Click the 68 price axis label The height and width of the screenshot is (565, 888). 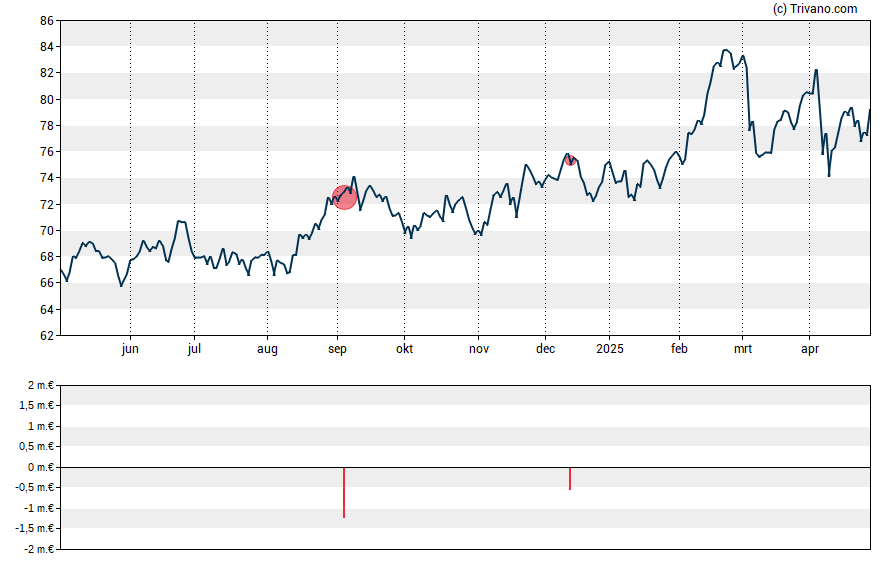47,256
